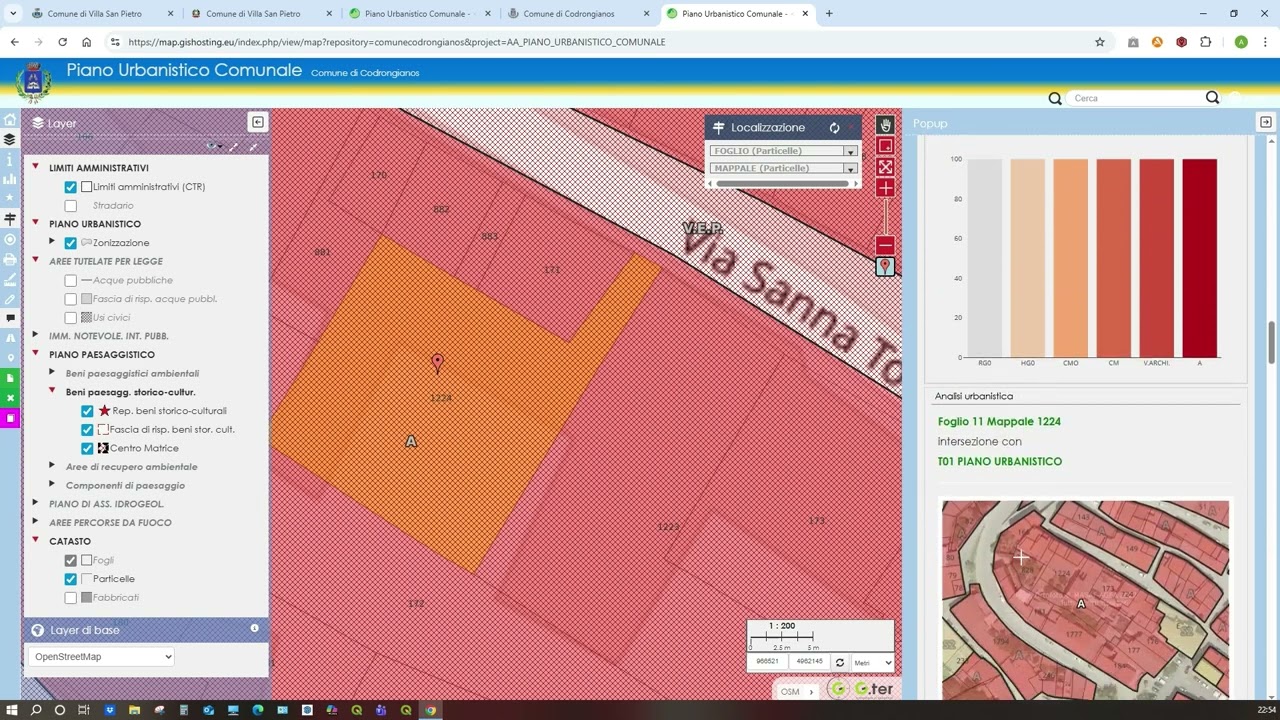This screenshot has width=1280, height=720.
Task: Collapse the PIANO URBANISTICO group
Action: point(35,223)
